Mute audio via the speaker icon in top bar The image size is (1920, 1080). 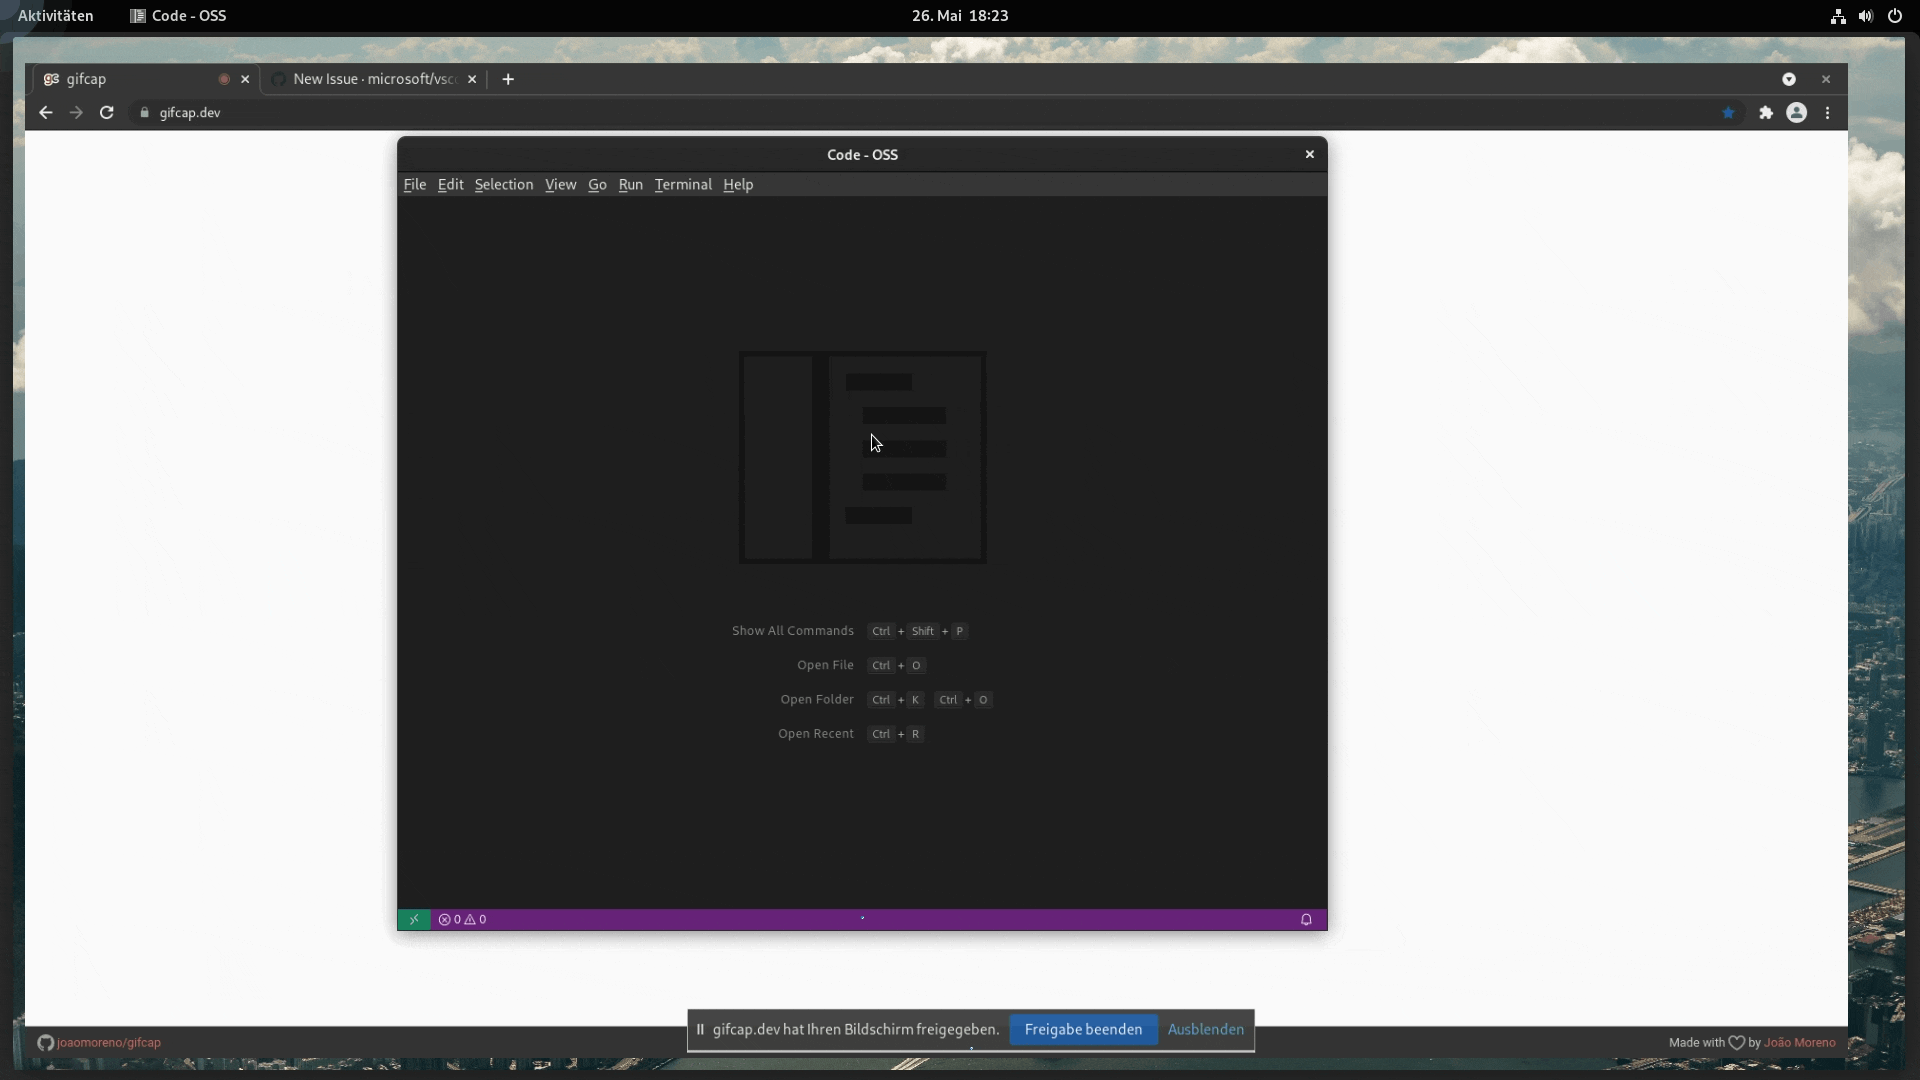pyautogui.click(x=1866, y=16)
